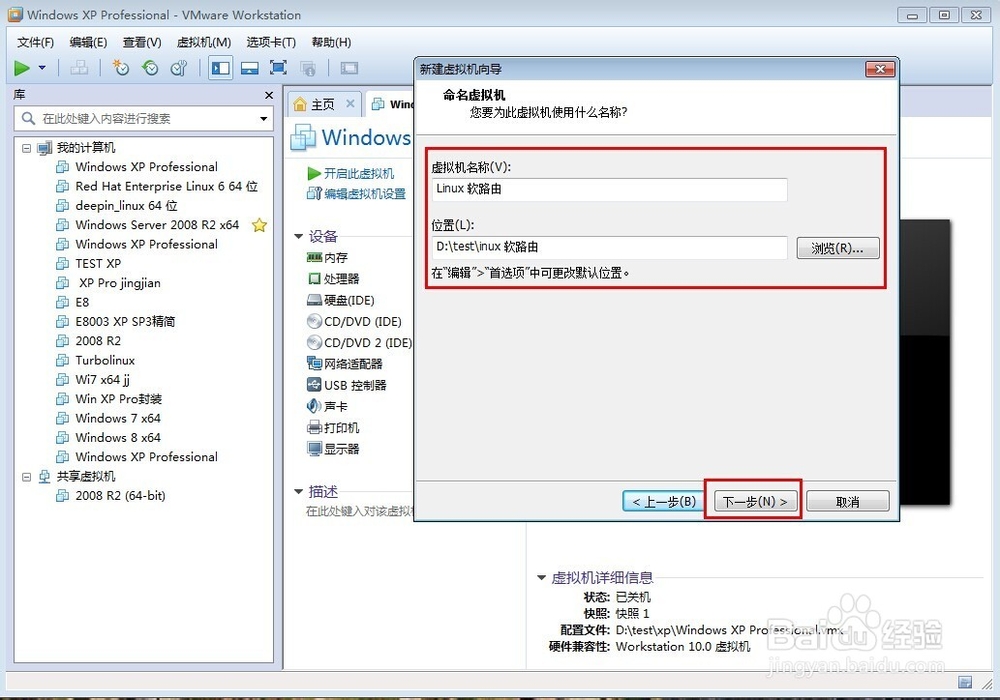Select the 打印机 printer device
This screenshot has width=1000, height=700.
click(x=334, y=428)
